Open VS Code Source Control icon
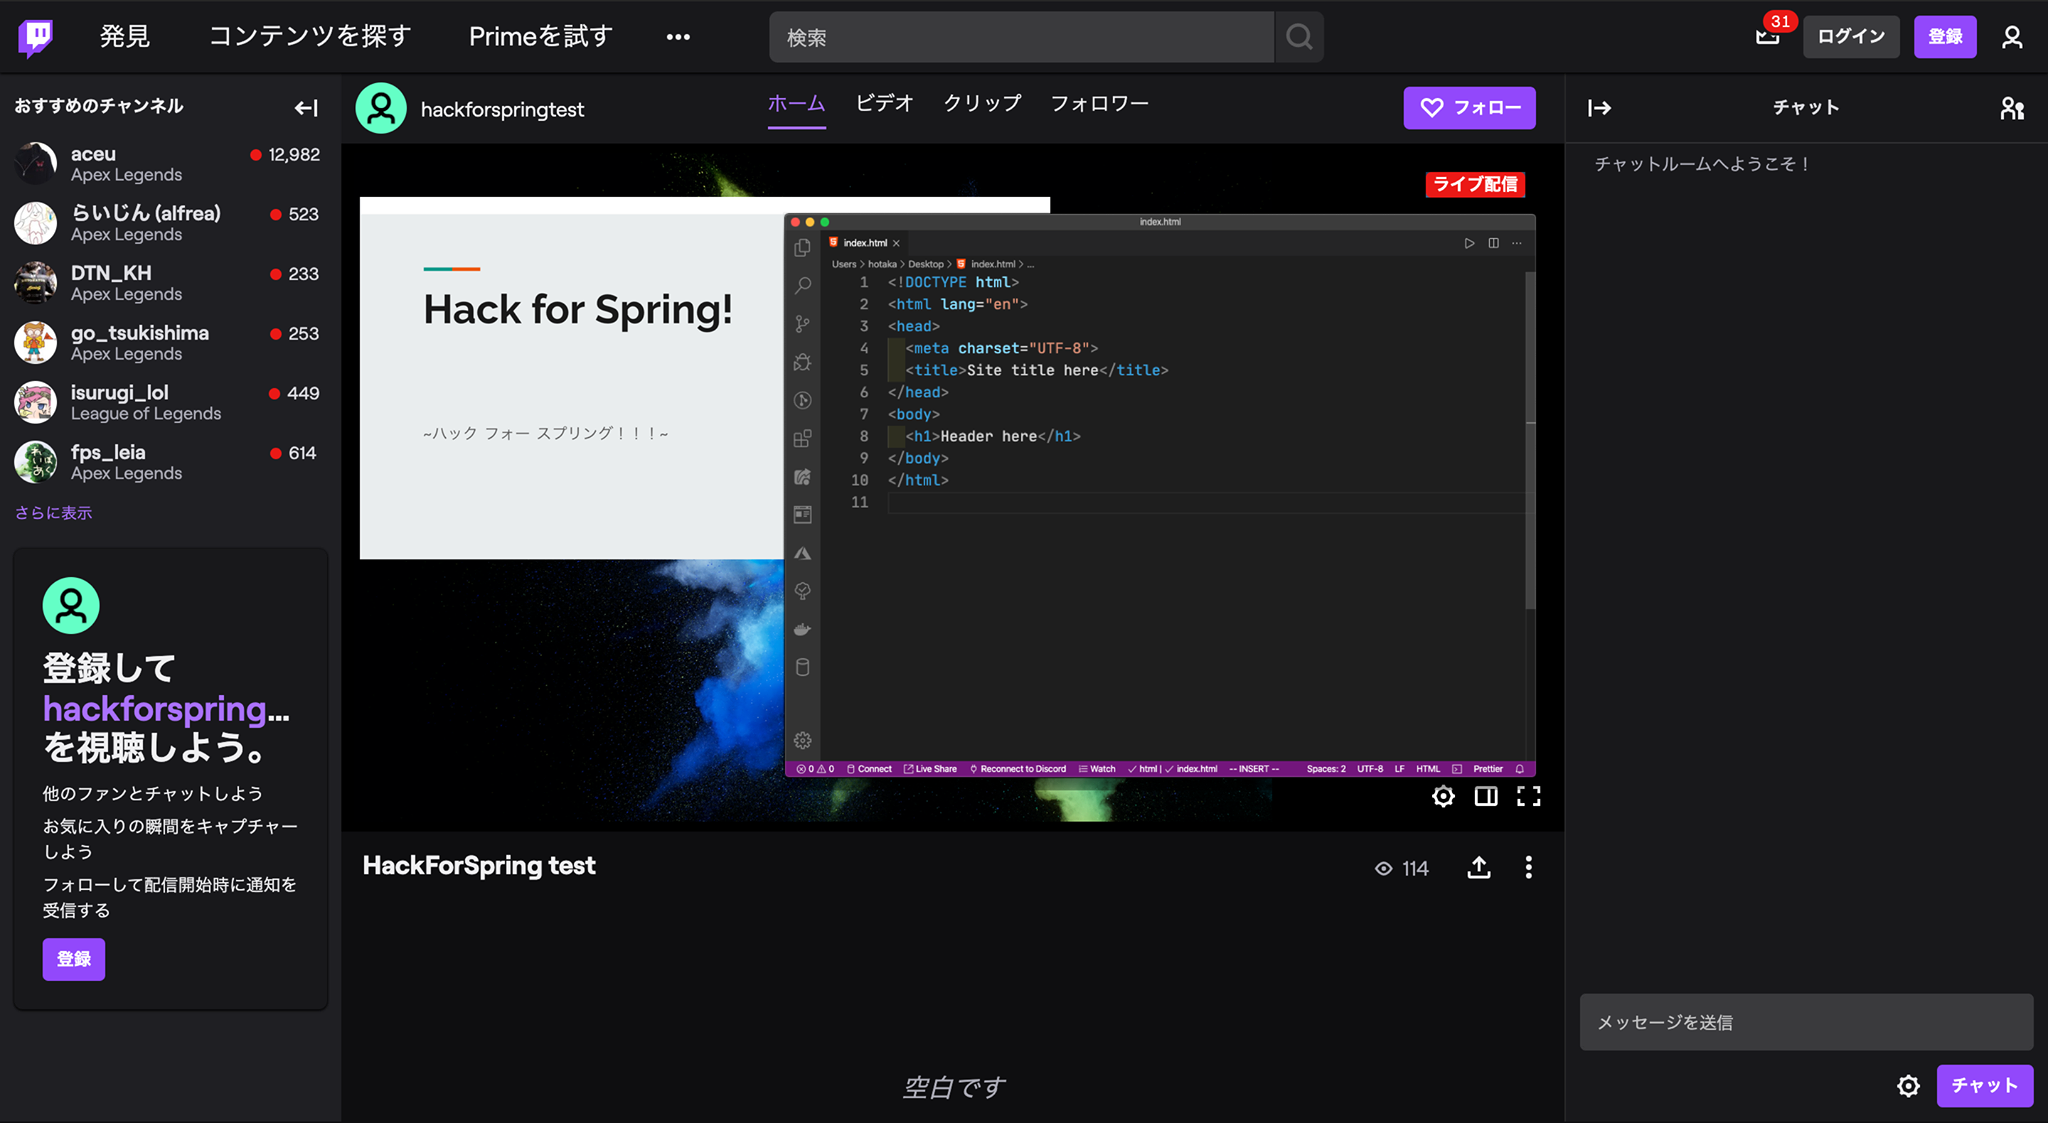Viewport: 2048px width, 1123px height. pos(802,324)
